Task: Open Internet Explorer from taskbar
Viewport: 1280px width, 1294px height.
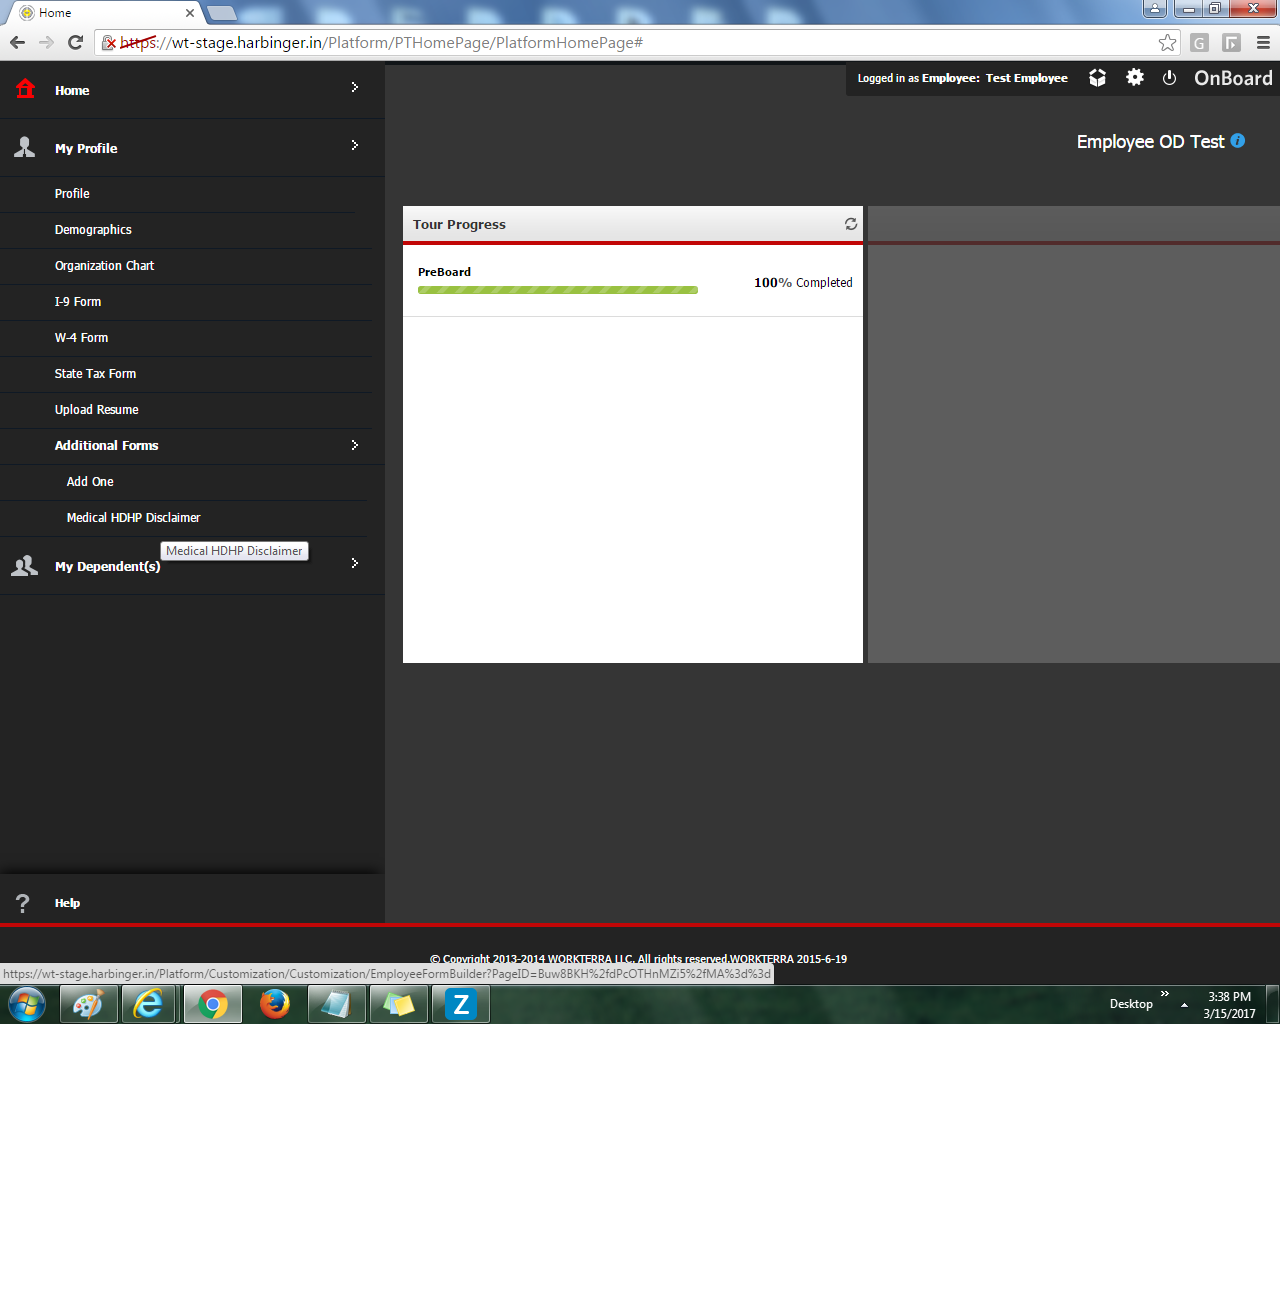Action: [x=150, y=1004]
